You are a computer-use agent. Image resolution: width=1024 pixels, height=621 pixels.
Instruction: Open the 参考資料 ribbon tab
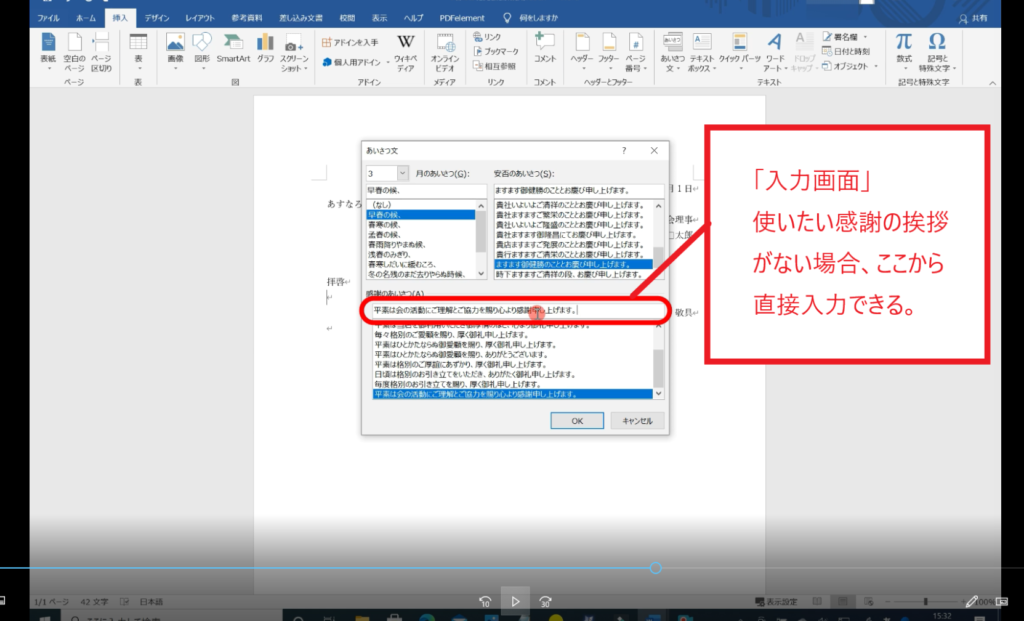(x=248, y=18)
